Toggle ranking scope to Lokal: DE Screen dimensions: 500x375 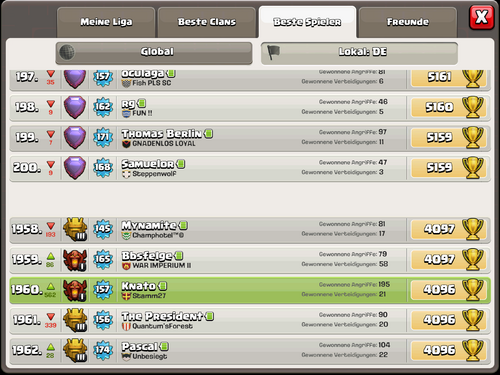click(359, 52)
